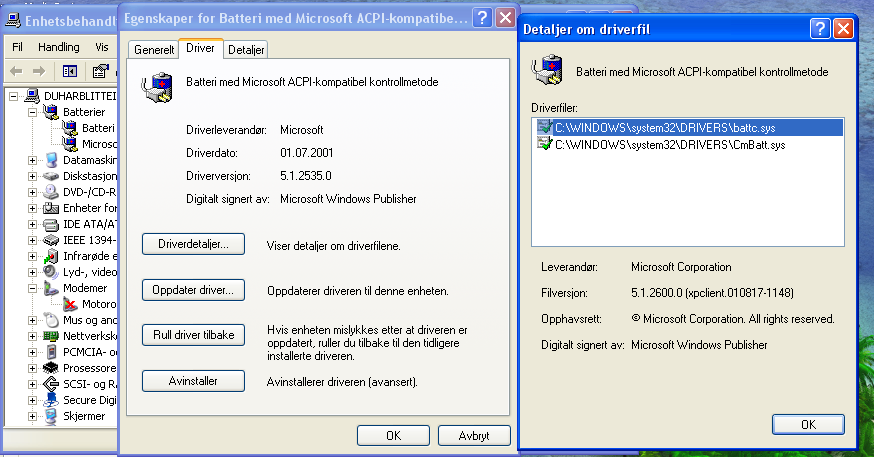
Task: Select the IEEE 1394 controller icon
Action: point(51,240)
